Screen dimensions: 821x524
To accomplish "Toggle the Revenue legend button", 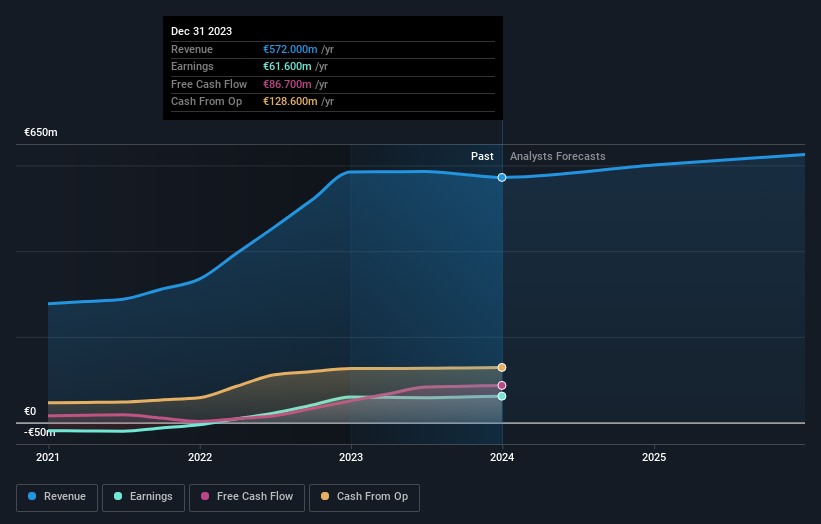I will coord(57,497).
